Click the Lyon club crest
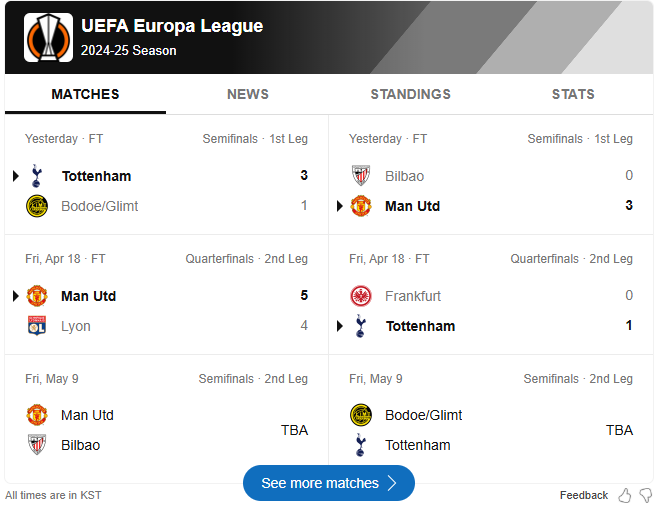This screenshot has width=666, height=514. (x=37, y=326)
